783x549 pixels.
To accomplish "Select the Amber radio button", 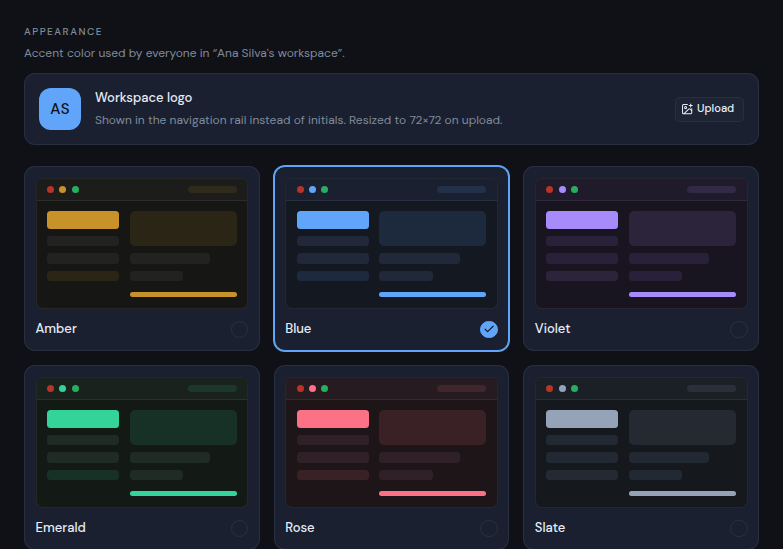I will pyautogui.click(x=239, y=329).
